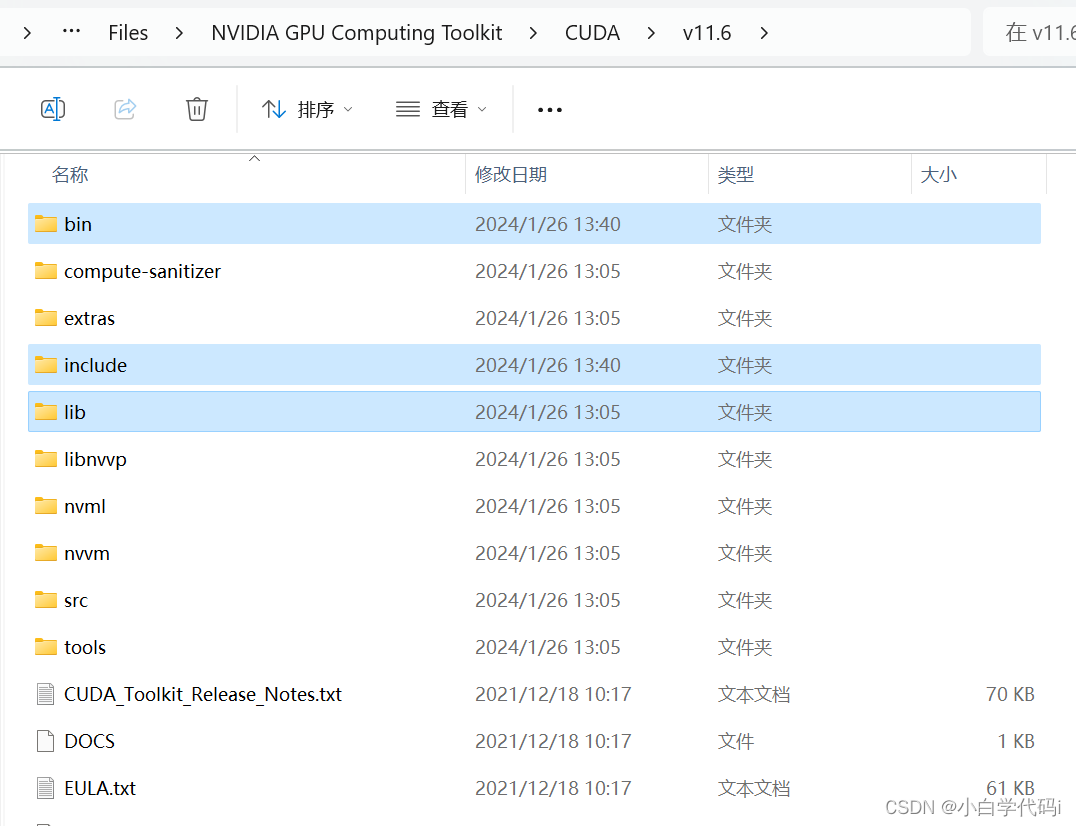Screen dimensions: 1076x826
Task: Click the lib row's 文件夹 type cell
Action: 745,412
